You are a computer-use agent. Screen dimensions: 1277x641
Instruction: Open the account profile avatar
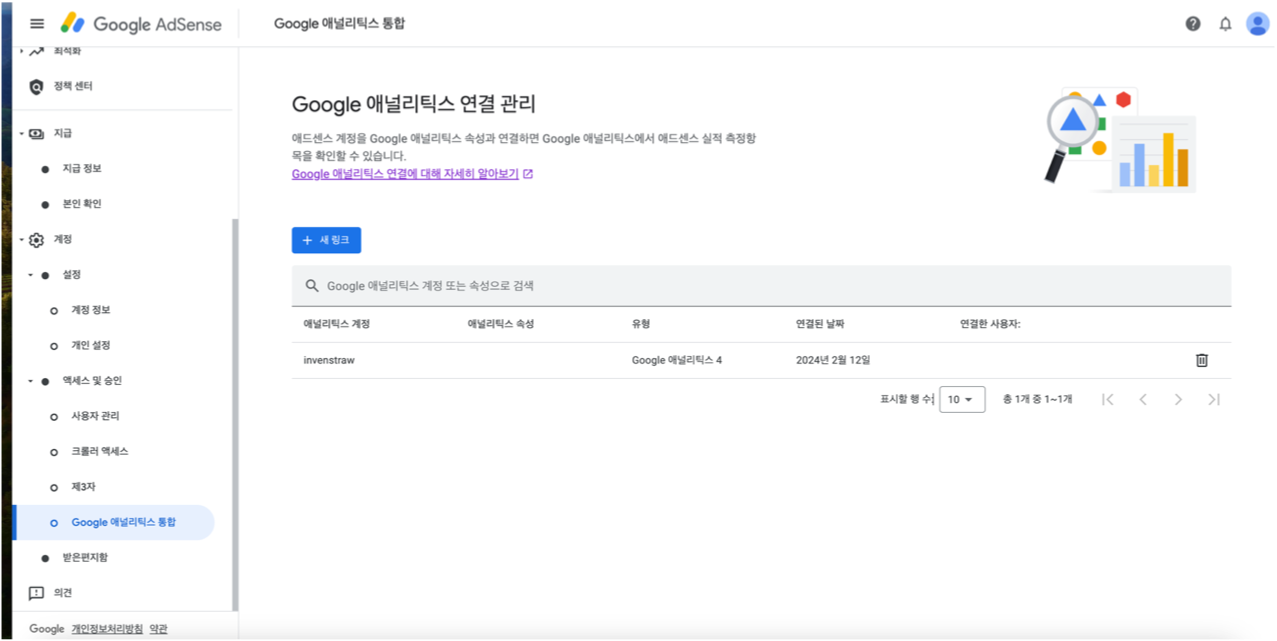click(x=1257, y=24)
